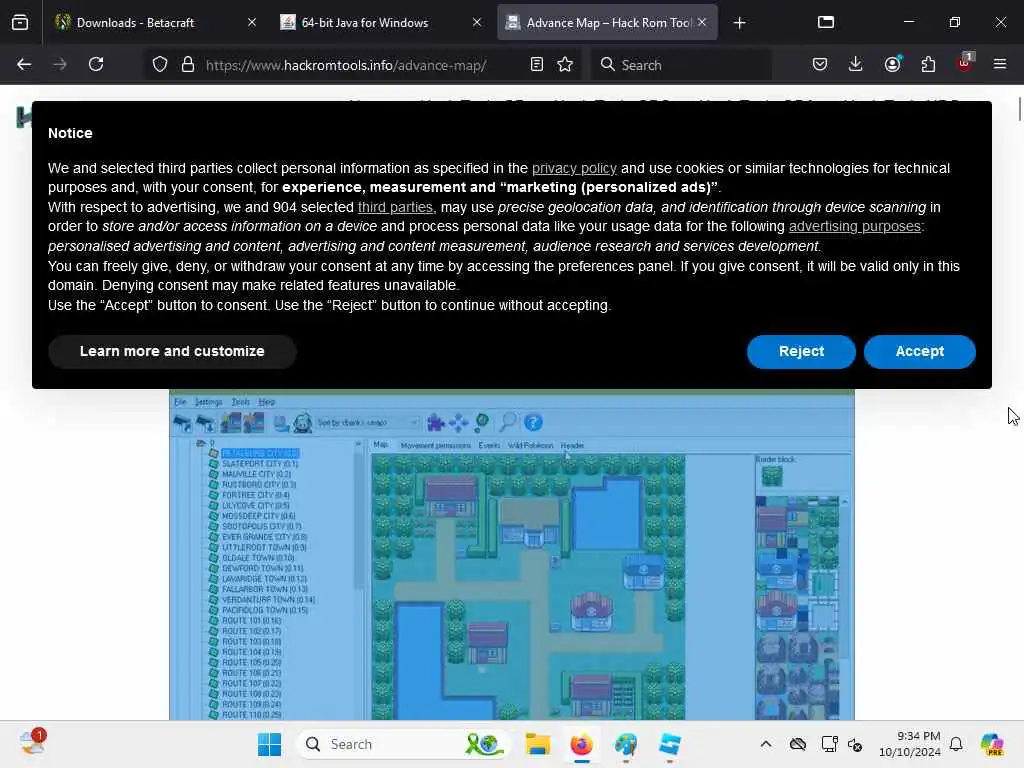Open the advertising purposes link
The image size is (1024, 768).
855,227
